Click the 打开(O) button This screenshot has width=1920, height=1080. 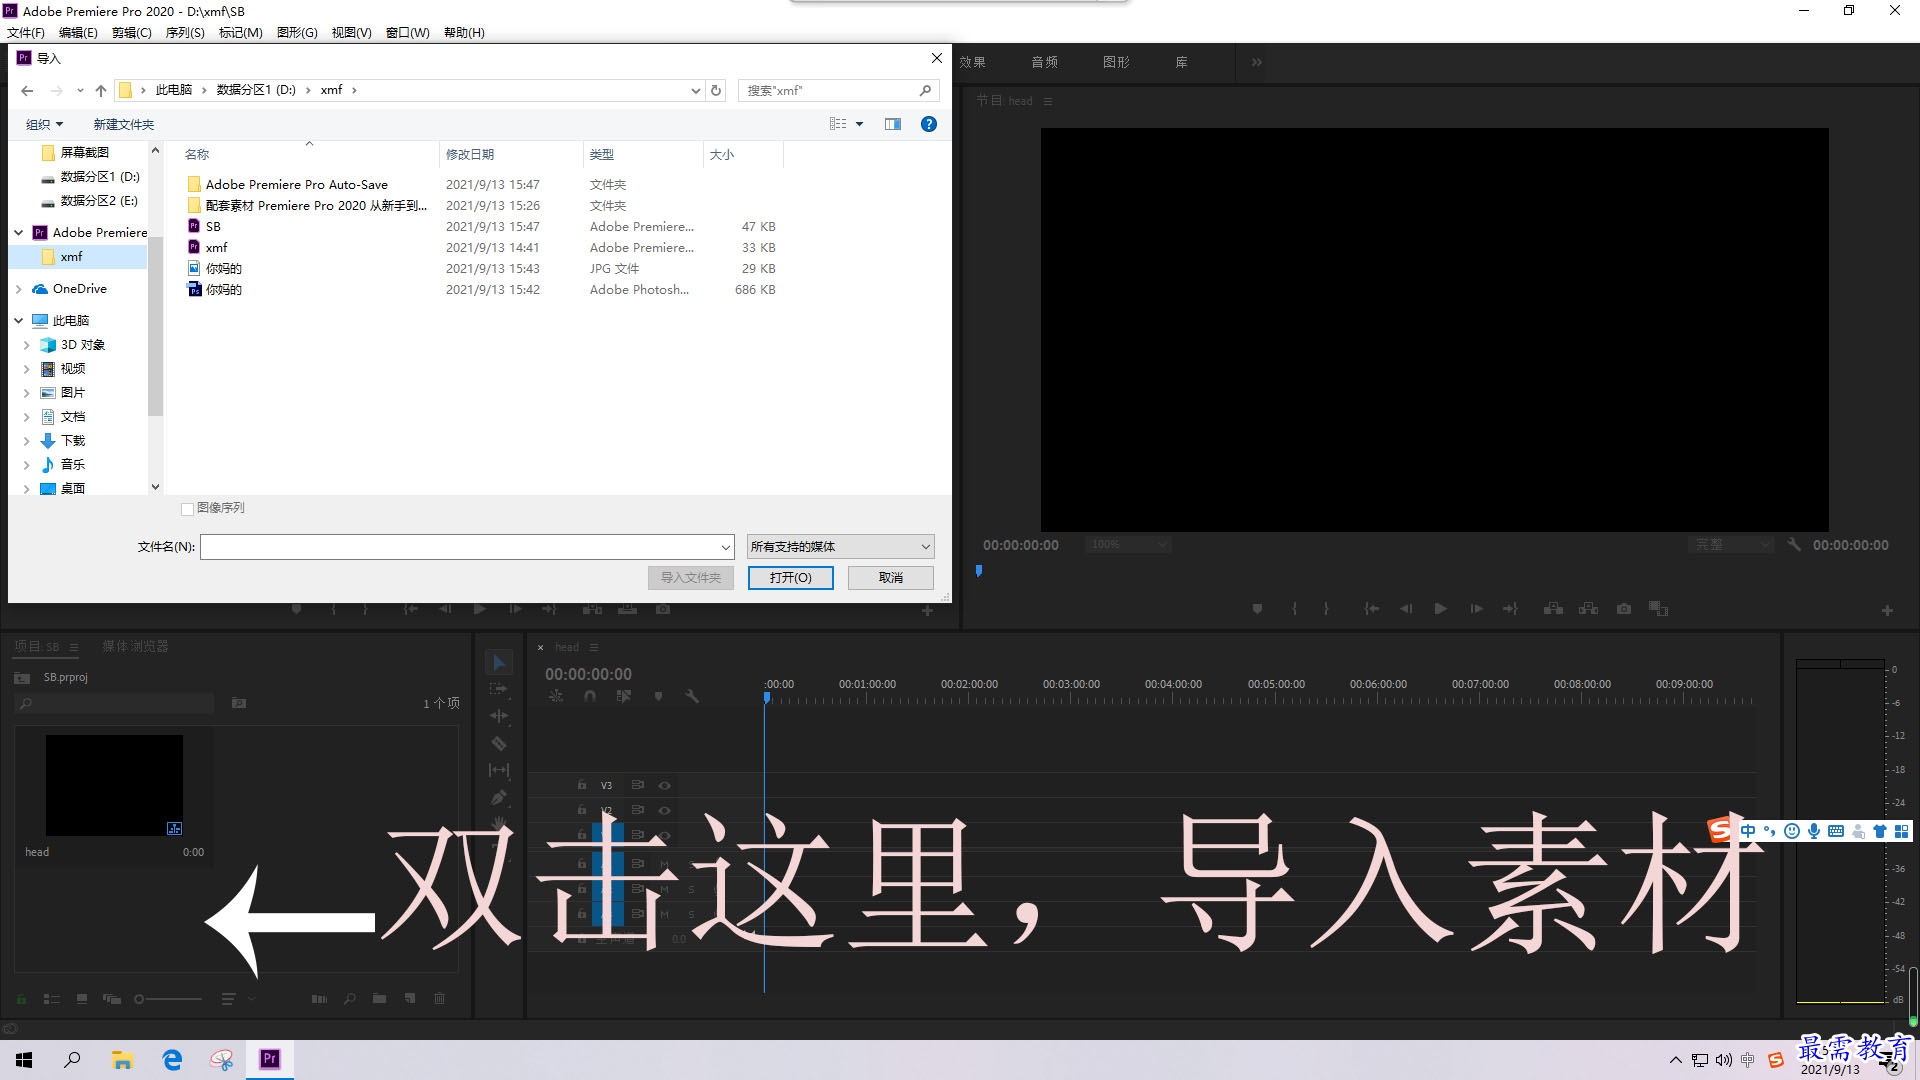[x=790, y=578]
